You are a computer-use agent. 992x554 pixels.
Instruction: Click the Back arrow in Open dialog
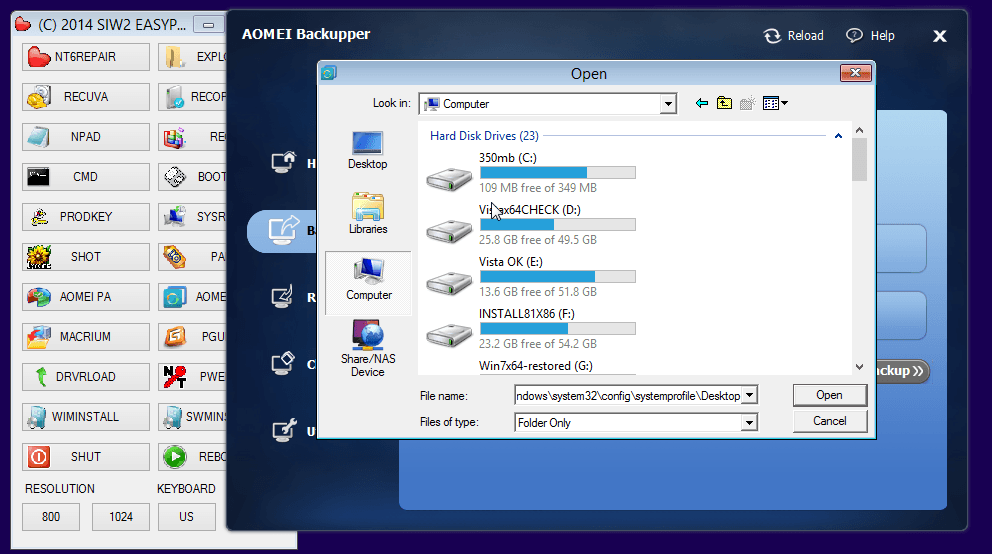[x=702, y=103]
